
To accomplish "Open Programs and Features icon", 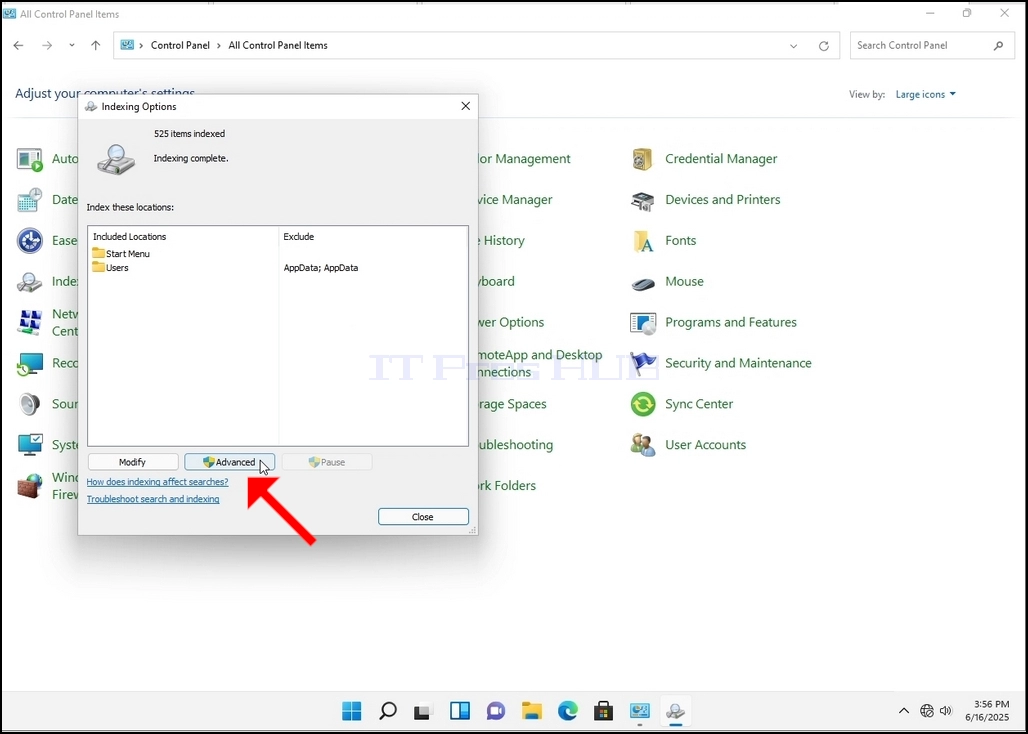I will (642, 323).
